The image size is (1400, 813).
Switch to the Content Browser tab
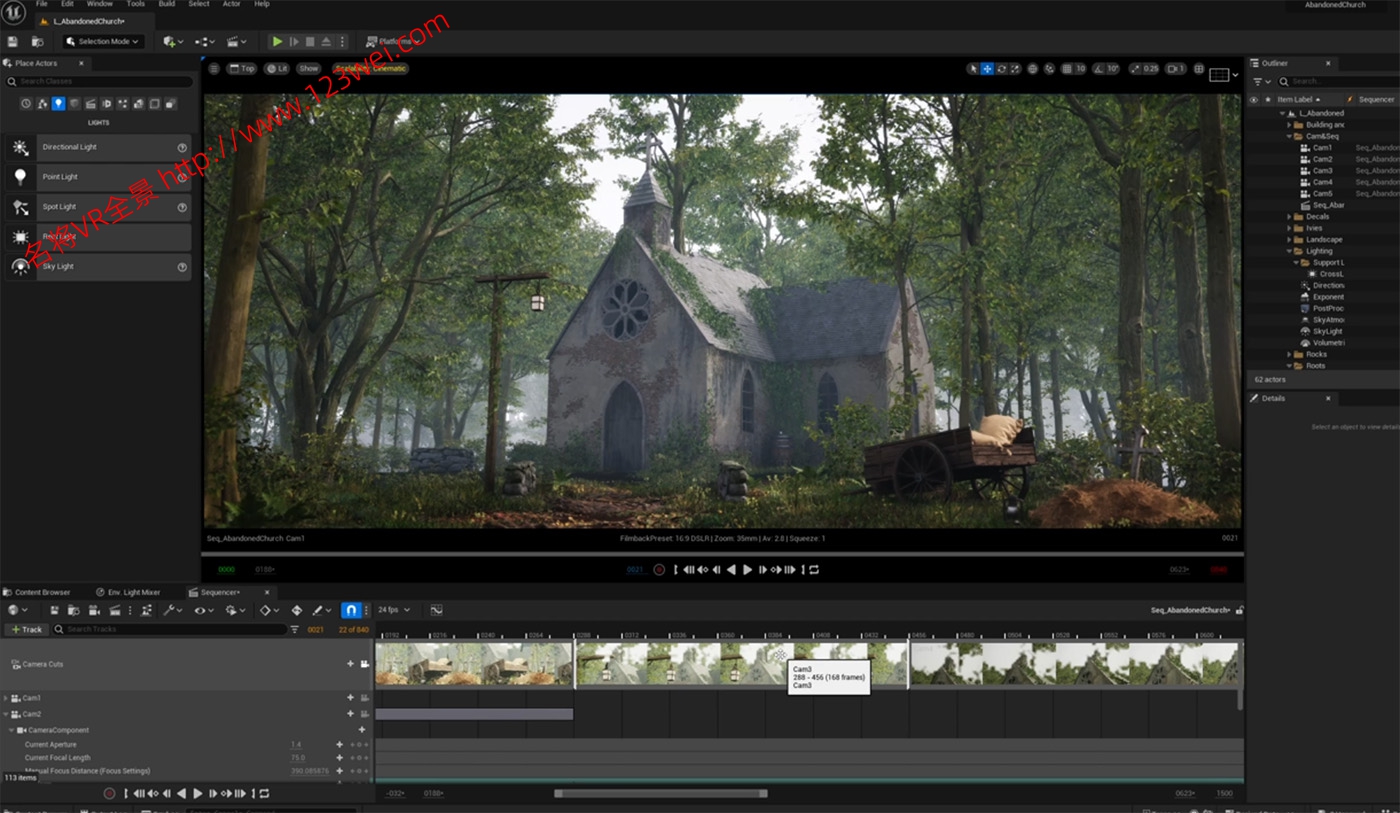[42, 592]
